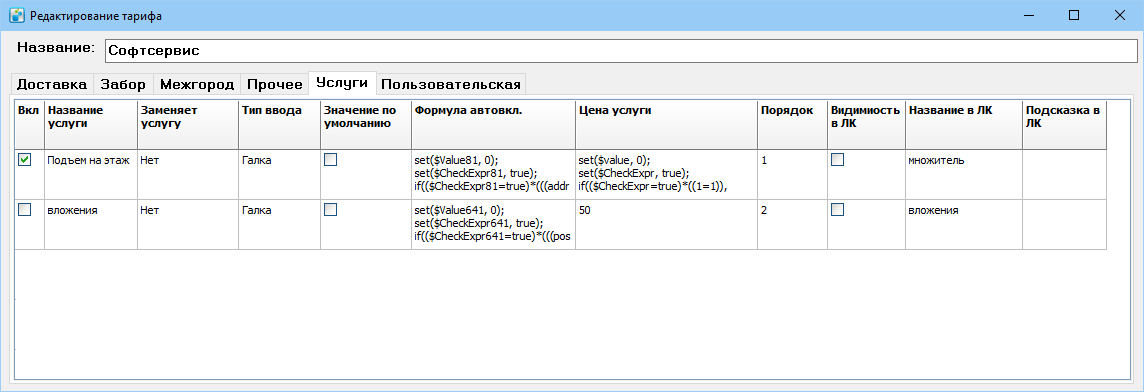
Task: Check Видимость в ЛК for вложения row
Action: pos(838,210)
